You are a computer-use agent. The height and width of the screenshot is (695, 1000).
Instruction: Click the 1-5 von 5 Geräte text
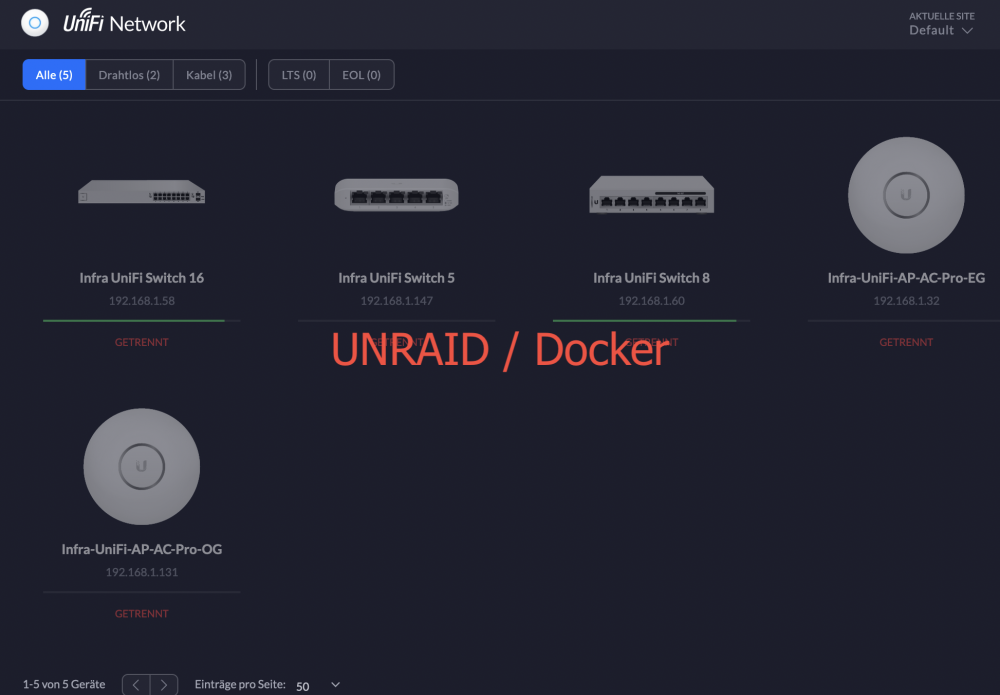coord(64,685)
